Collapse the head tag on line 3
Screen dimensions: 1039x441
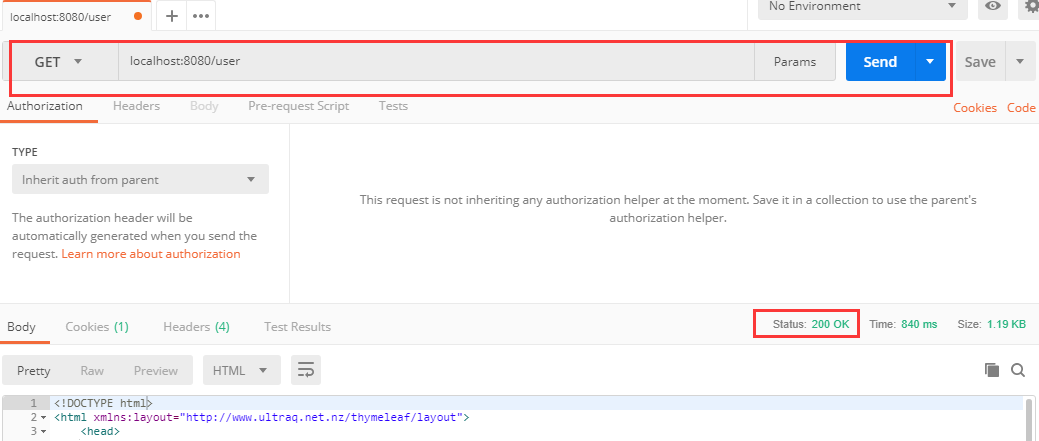click(44, 432)
